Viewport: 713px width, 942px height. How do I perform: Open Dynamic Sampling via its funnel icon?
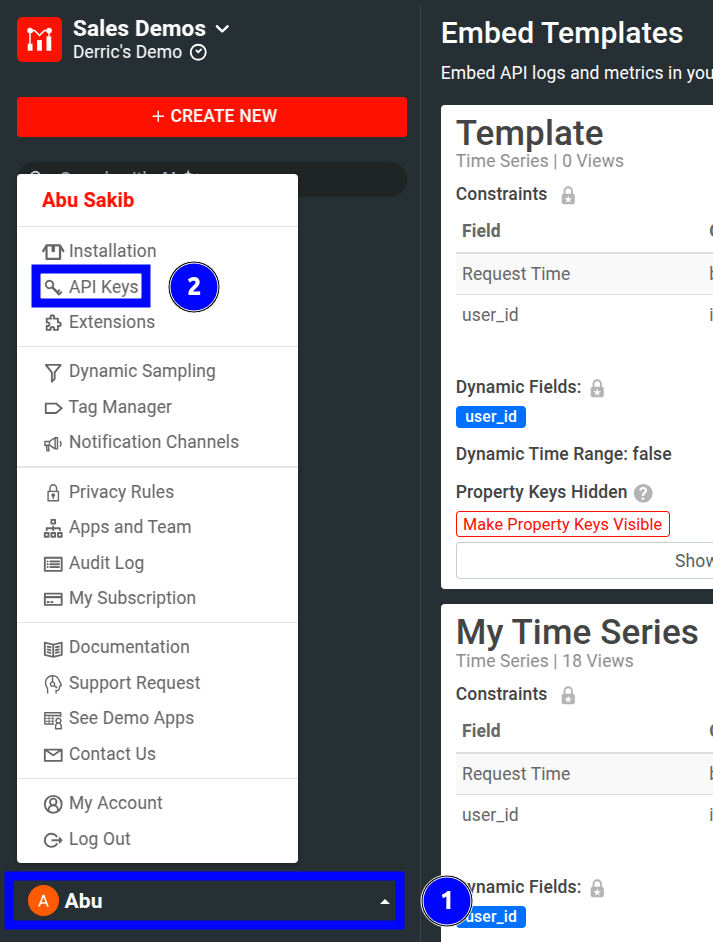[x=51, y=371]
